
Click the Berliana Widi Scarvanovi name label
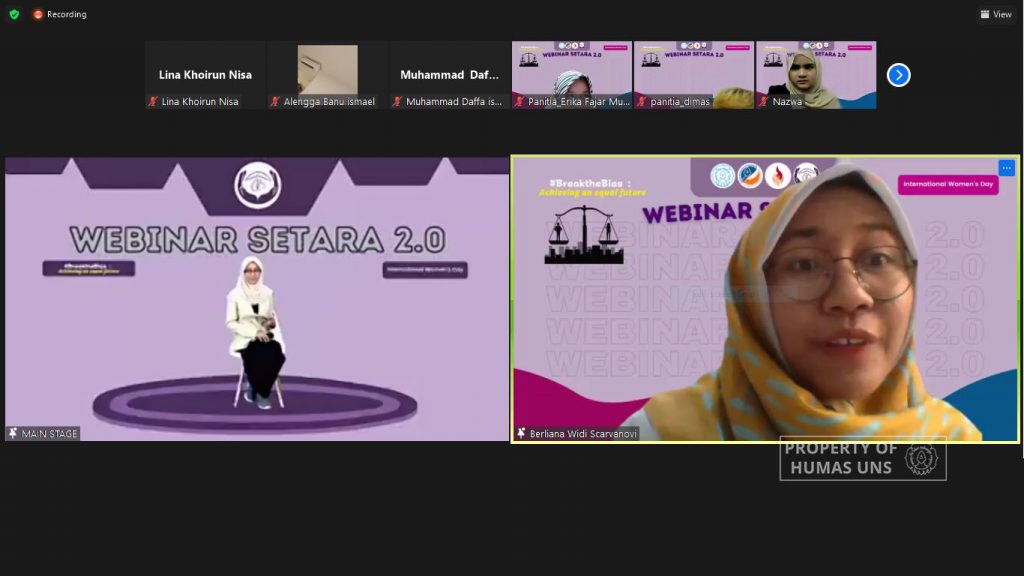[583, 434]
